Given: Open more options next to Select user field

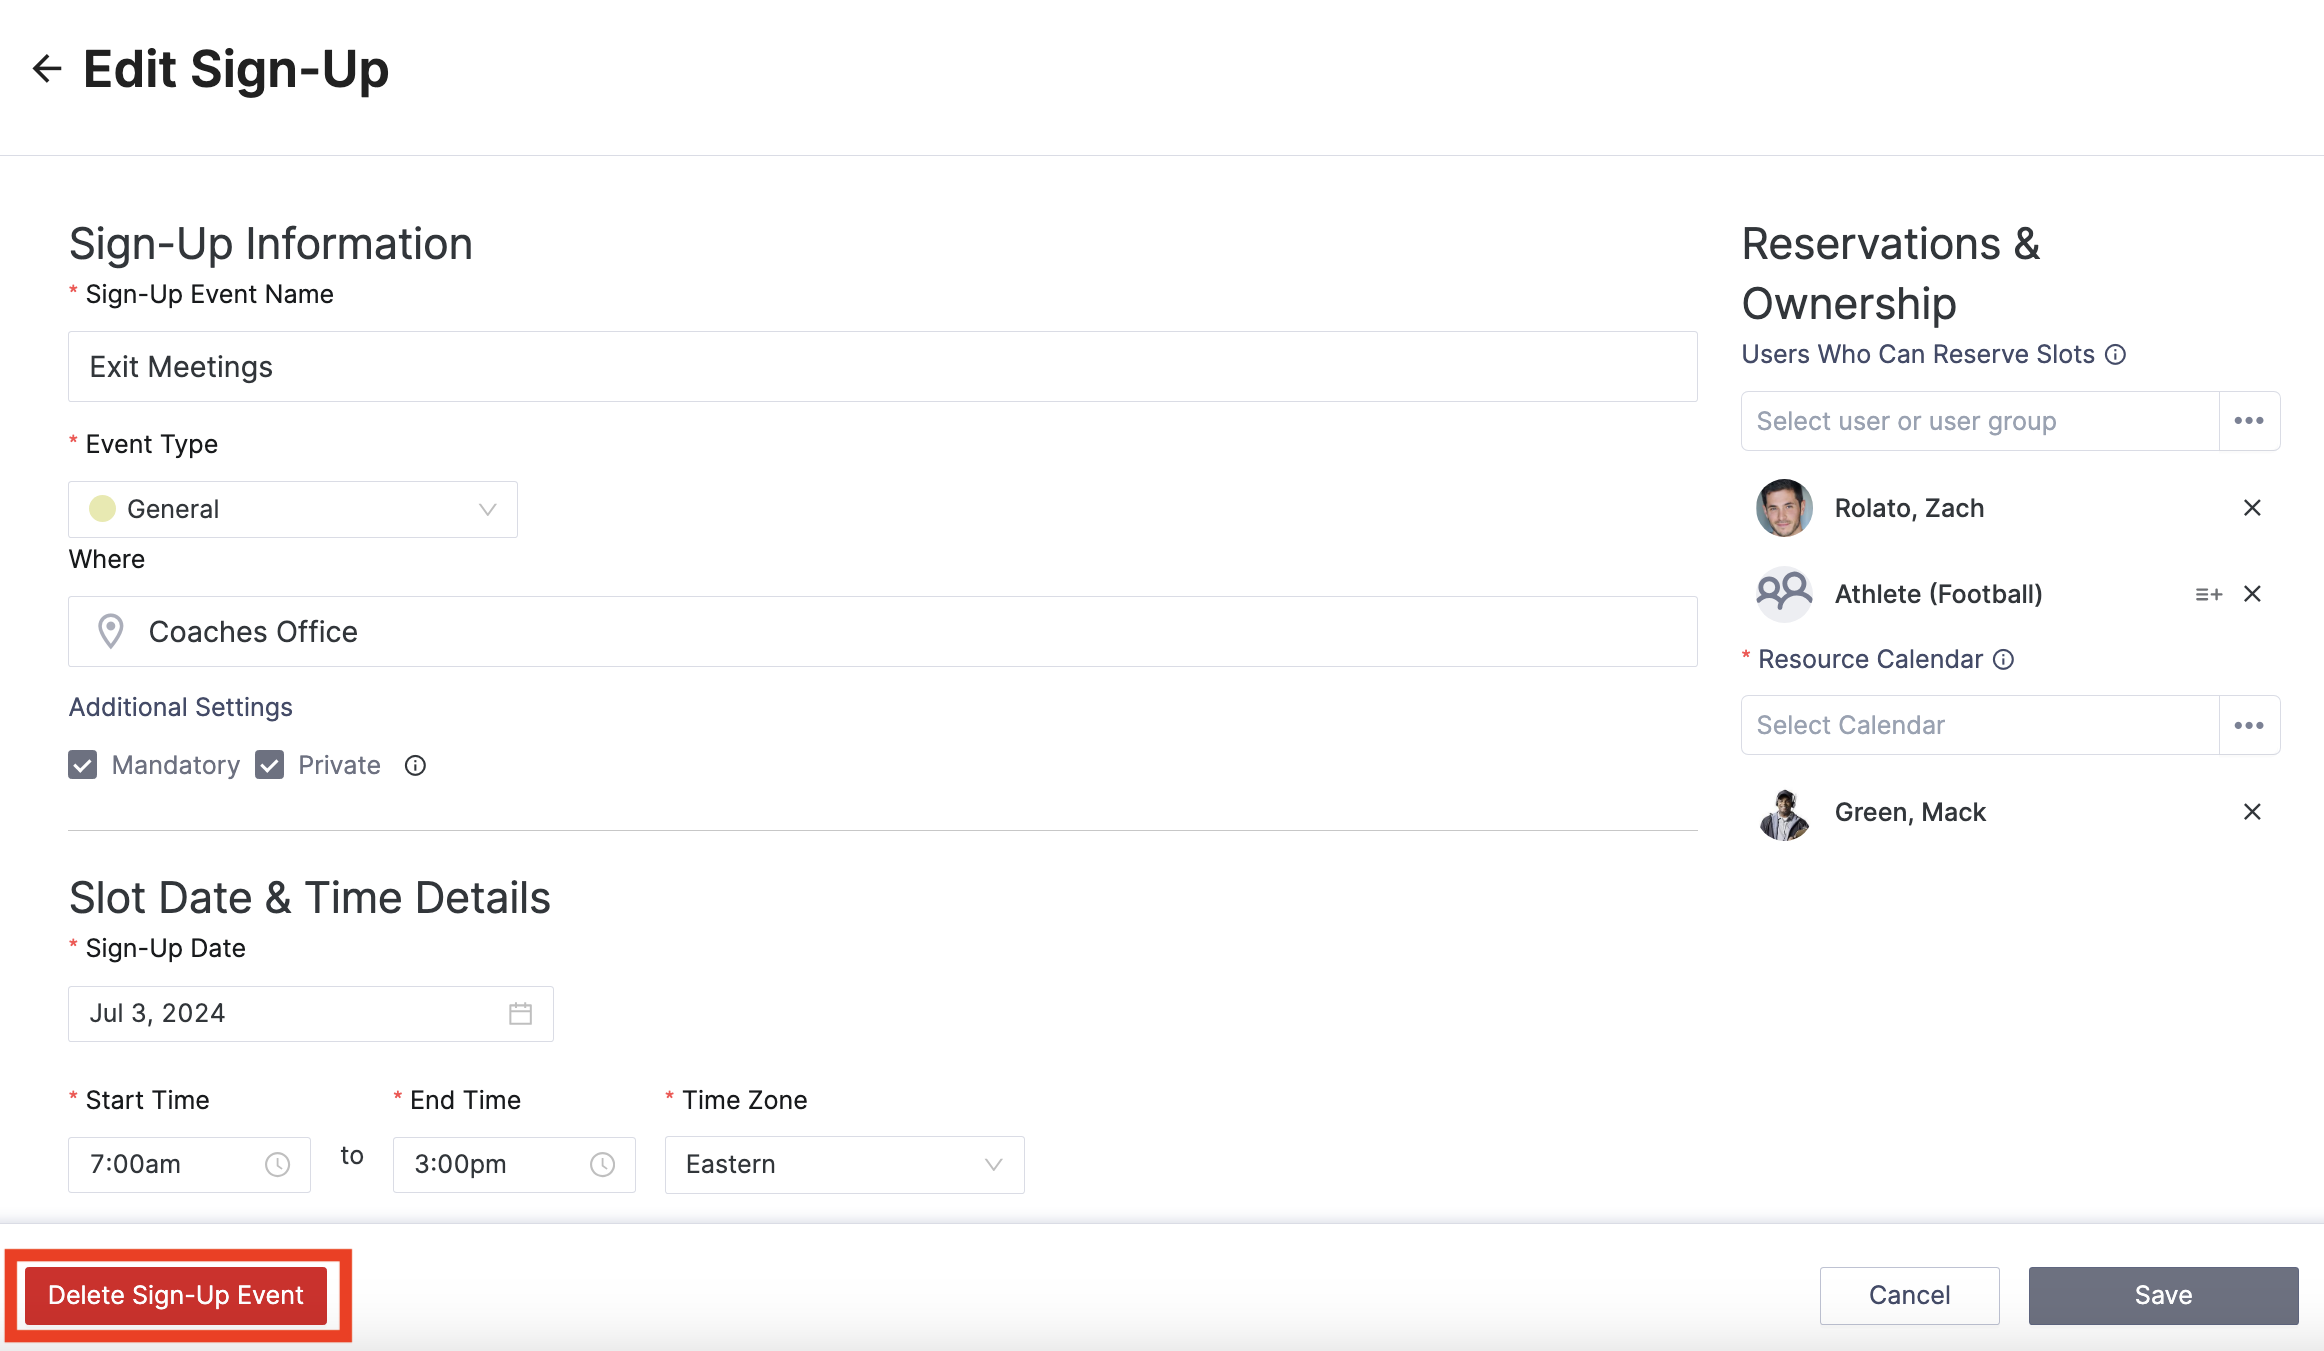Looking at the screenshot, I should pyautogui.click(x=2249, y=421).
